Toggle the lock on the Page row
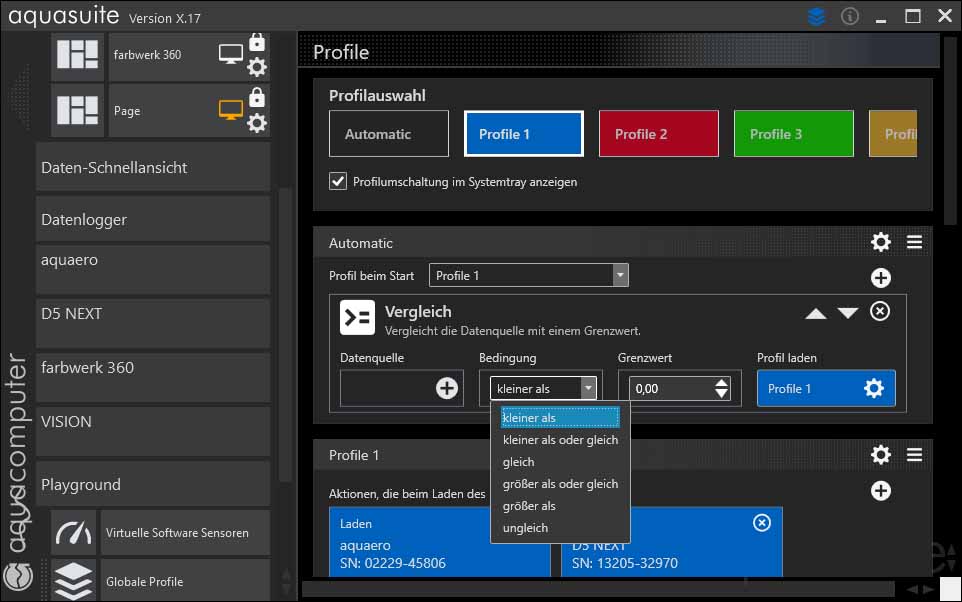Image resolution: width=962 pixels, height=602 pixels. pyautogui.click(x=257, y=97)
